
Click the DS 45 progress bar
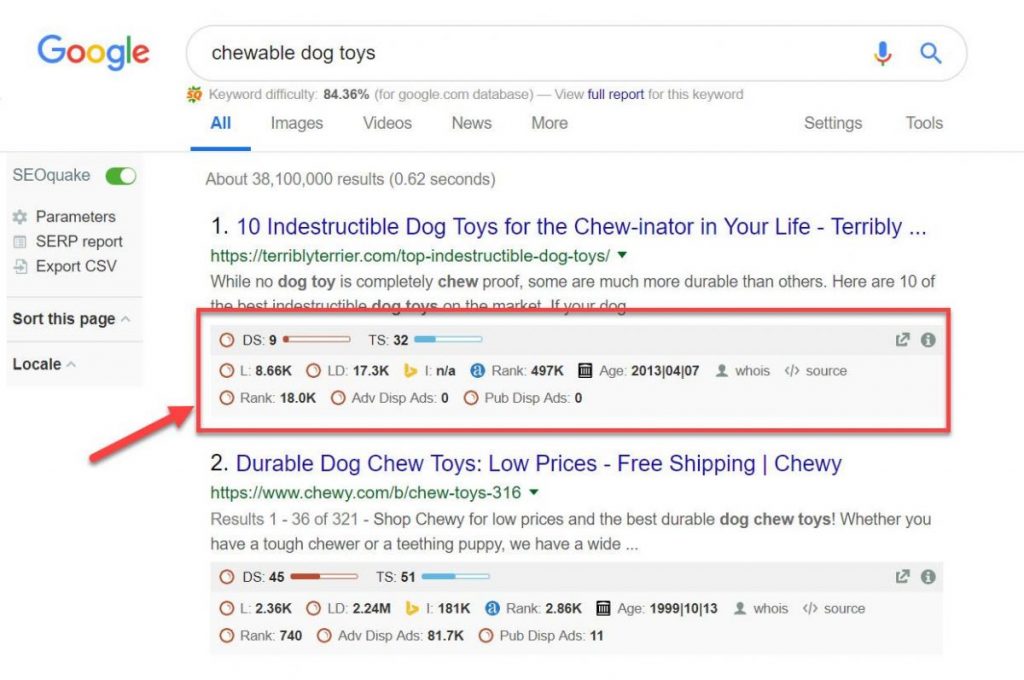pos(324,577)
